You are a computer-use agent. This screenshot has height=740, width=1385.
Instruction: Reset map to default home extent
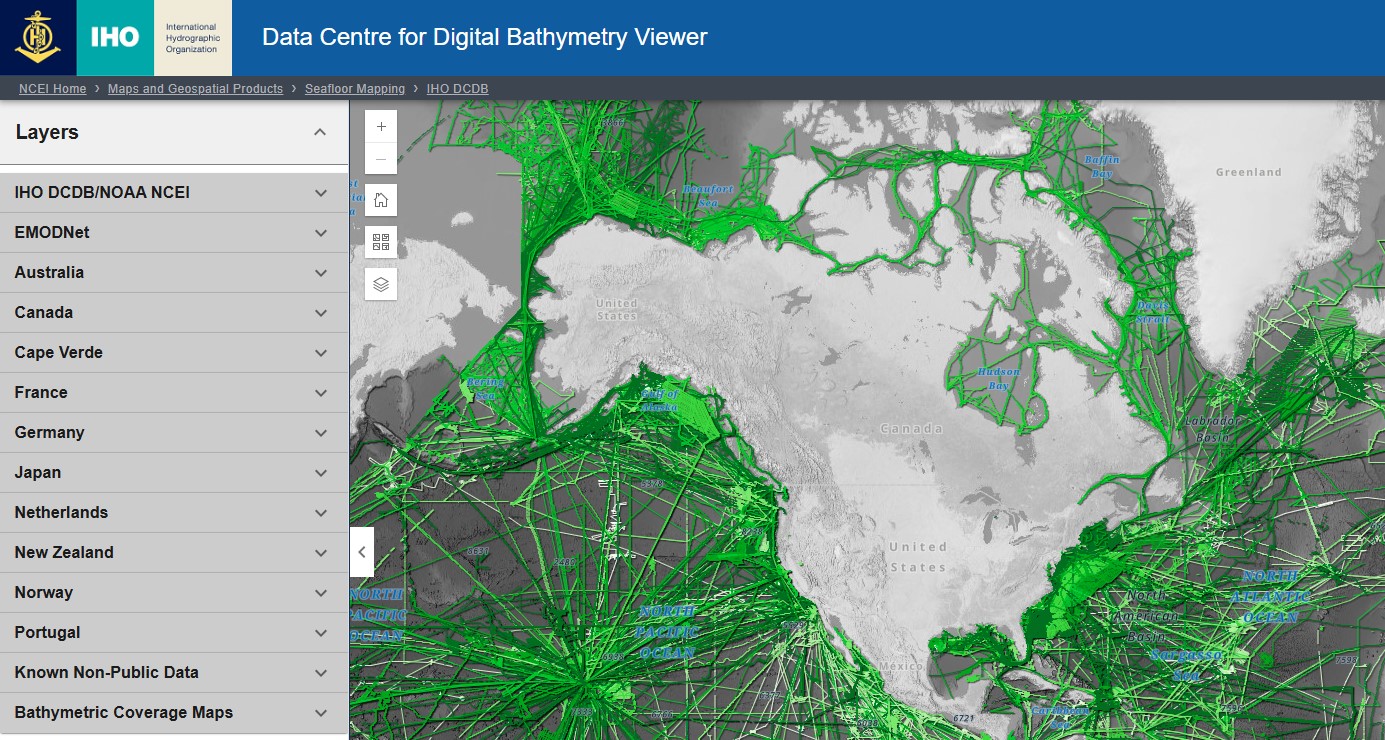[x=381, y=200]
